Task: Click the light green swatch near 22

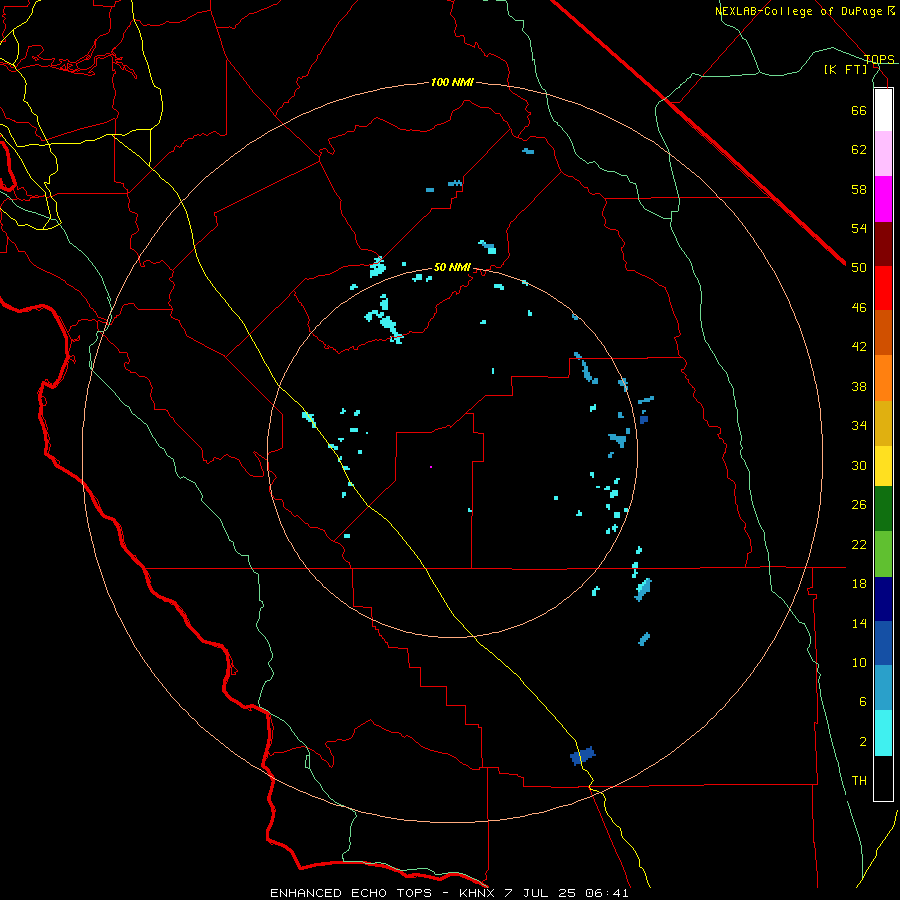Action: tap(883, 554)
